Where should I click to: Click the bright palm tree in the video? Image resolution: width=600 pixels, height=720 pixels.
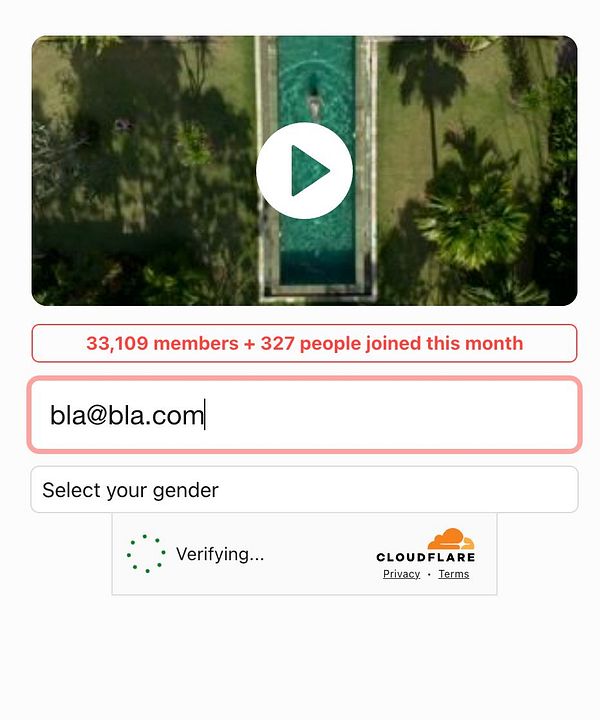pyautogui.click(x=473, y=220)
